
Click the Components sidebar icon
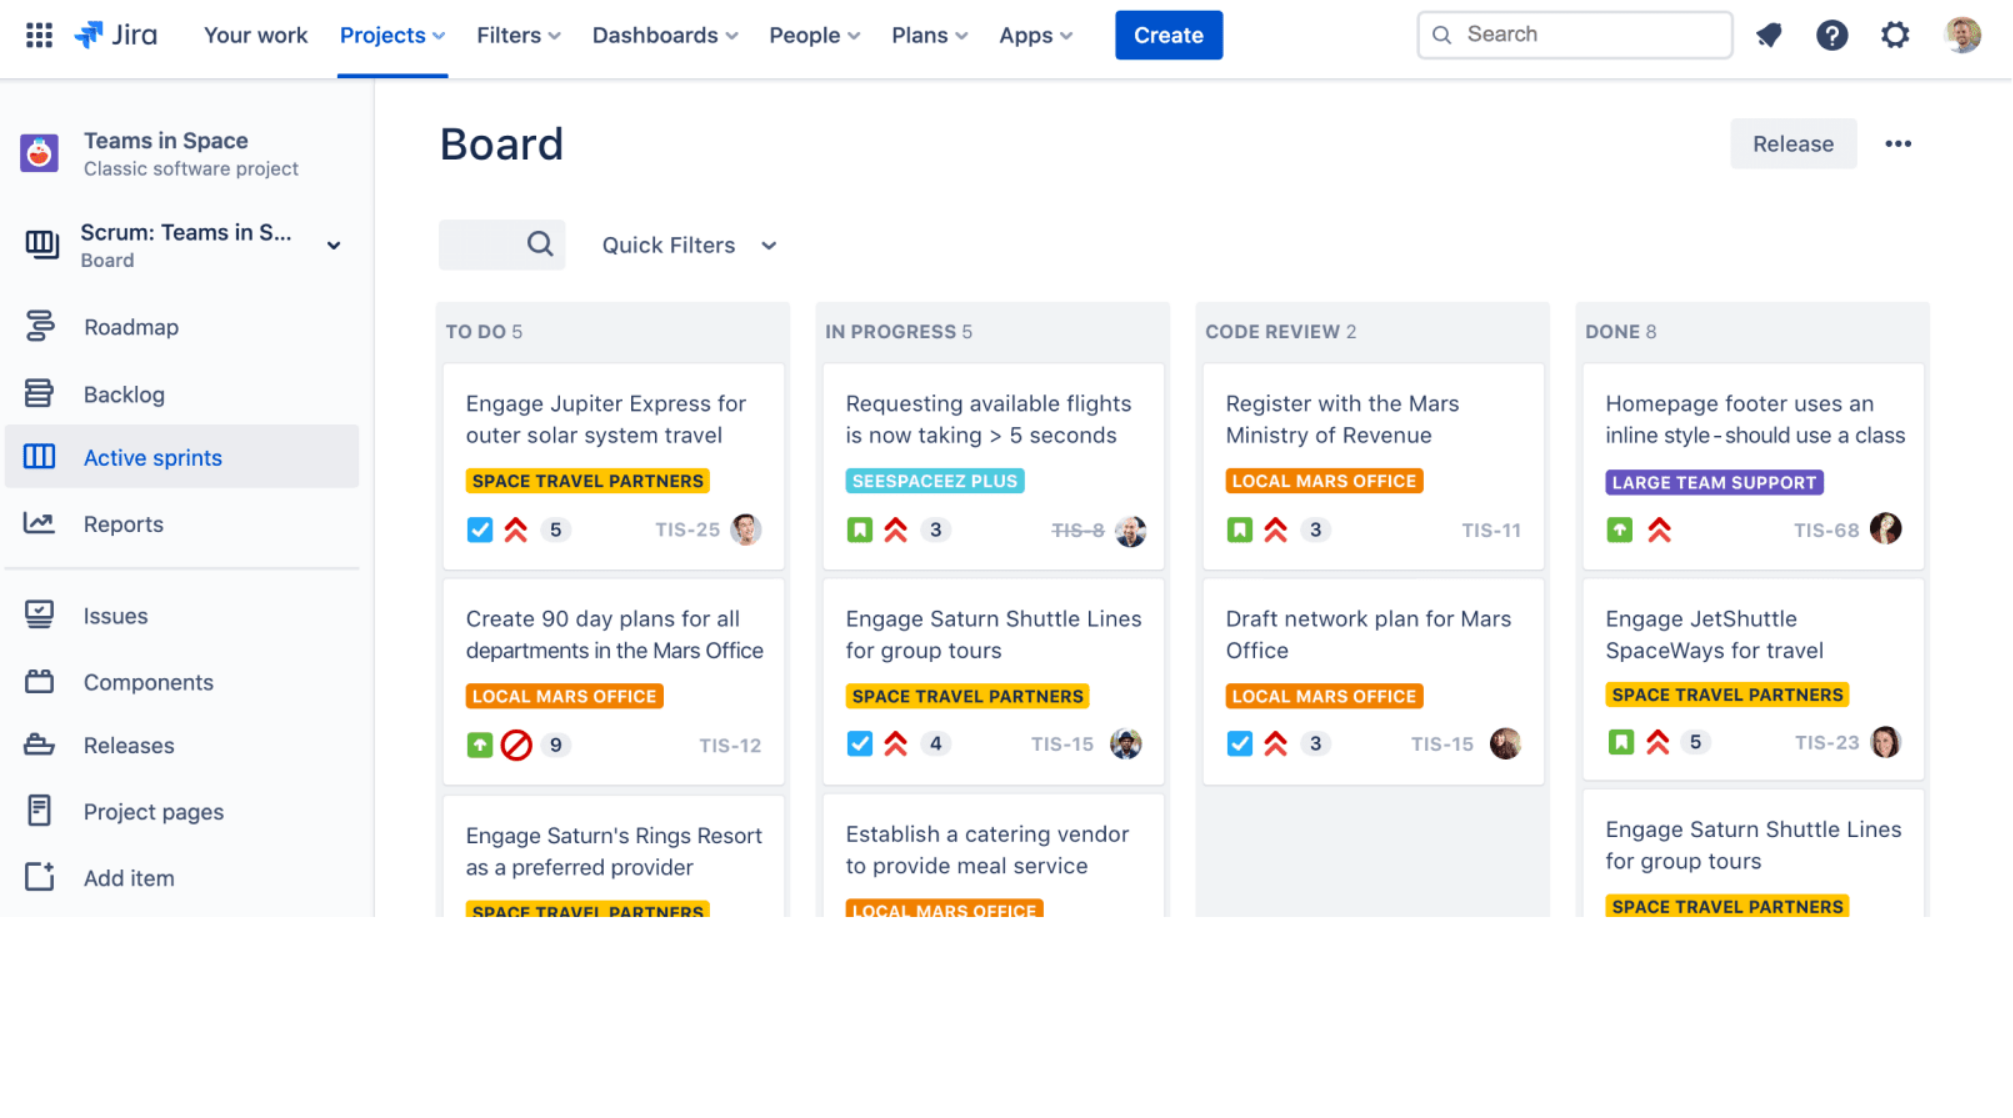point(39,681)
